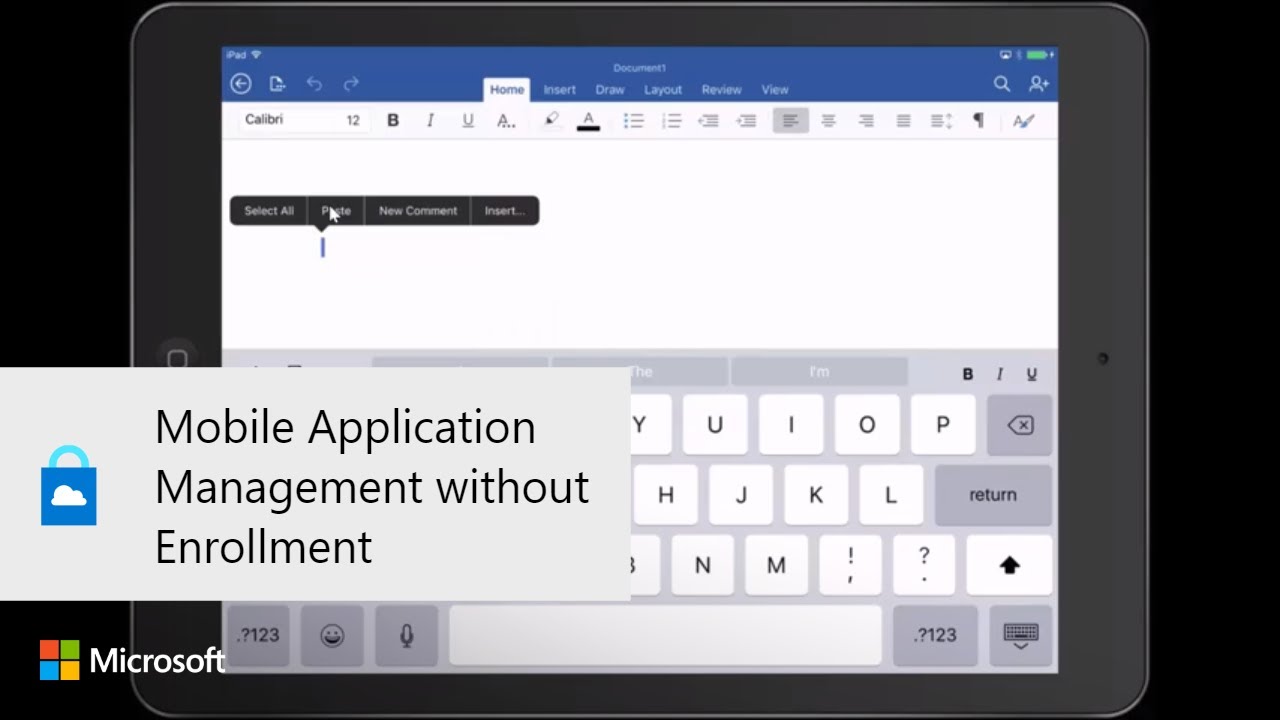Choose New Comment in popup menu
Screen dimensions: 1280x720
click(418, 211)
